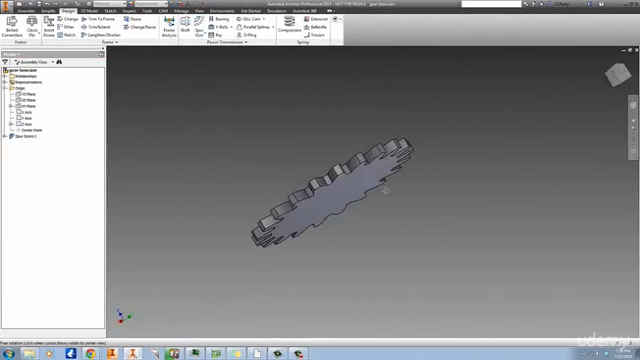Expand the Frame panel dropdown
This screenshot has height=360, width=640.
point(110,42)
